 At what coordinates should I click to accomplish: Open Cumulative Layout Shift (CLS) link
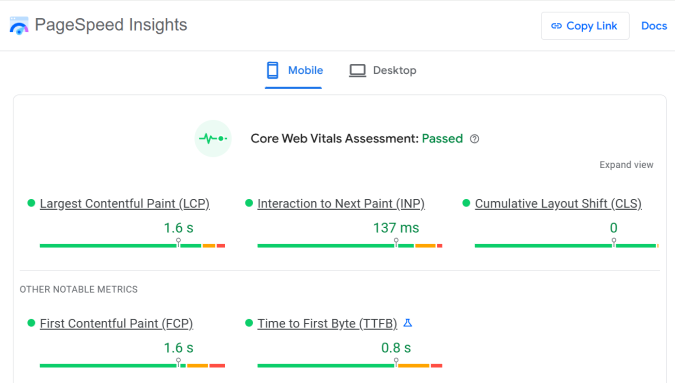[558, 204]
